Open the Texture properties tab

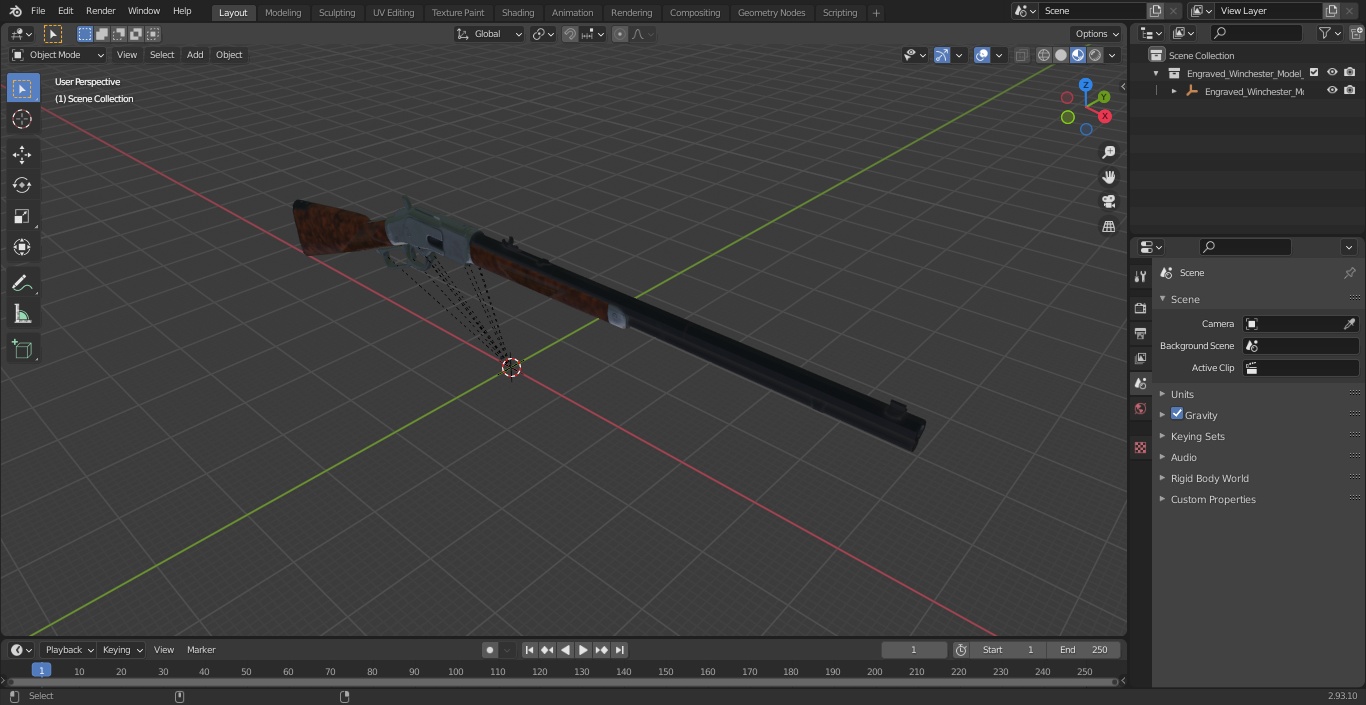pos(1140,447)
